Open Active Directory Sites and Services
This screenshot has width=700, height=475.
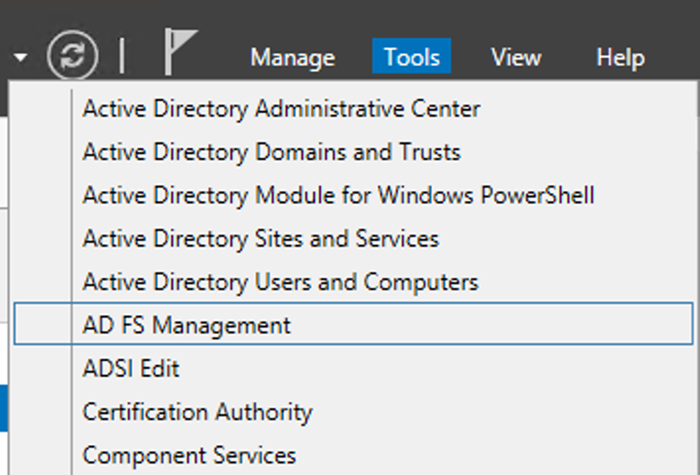pos(260,239)
